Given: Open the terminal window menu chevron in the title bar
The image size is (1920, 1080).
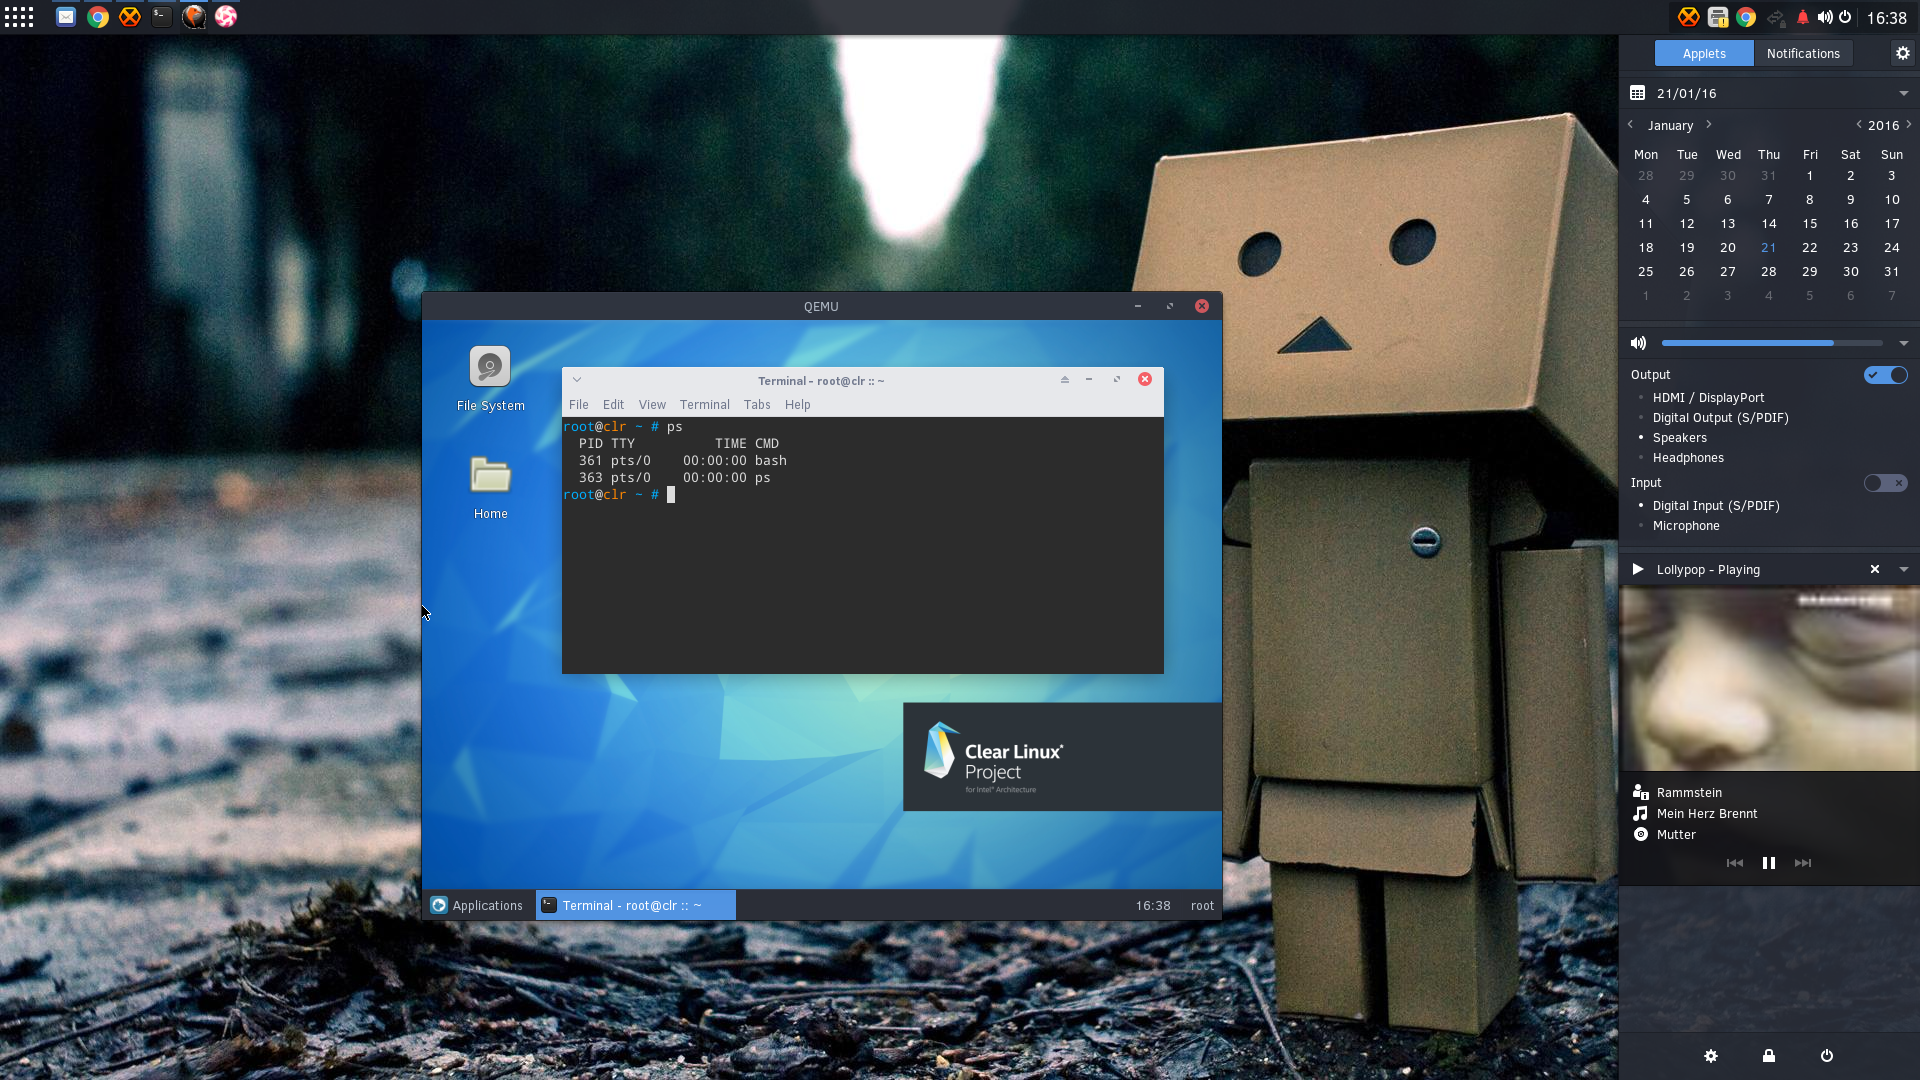Looking at the screenshot, I should click(577, 380).
